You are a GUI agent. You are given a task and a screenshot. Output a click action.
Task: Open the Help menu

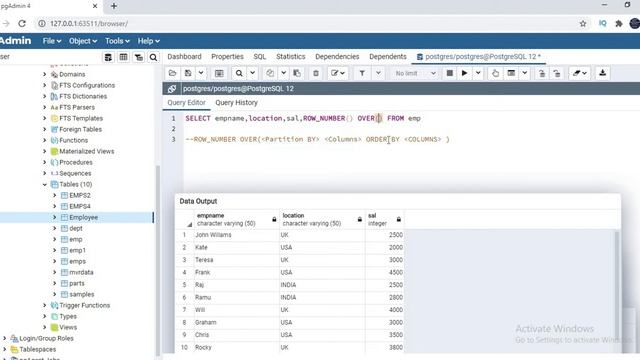click(x=149, y=41)
